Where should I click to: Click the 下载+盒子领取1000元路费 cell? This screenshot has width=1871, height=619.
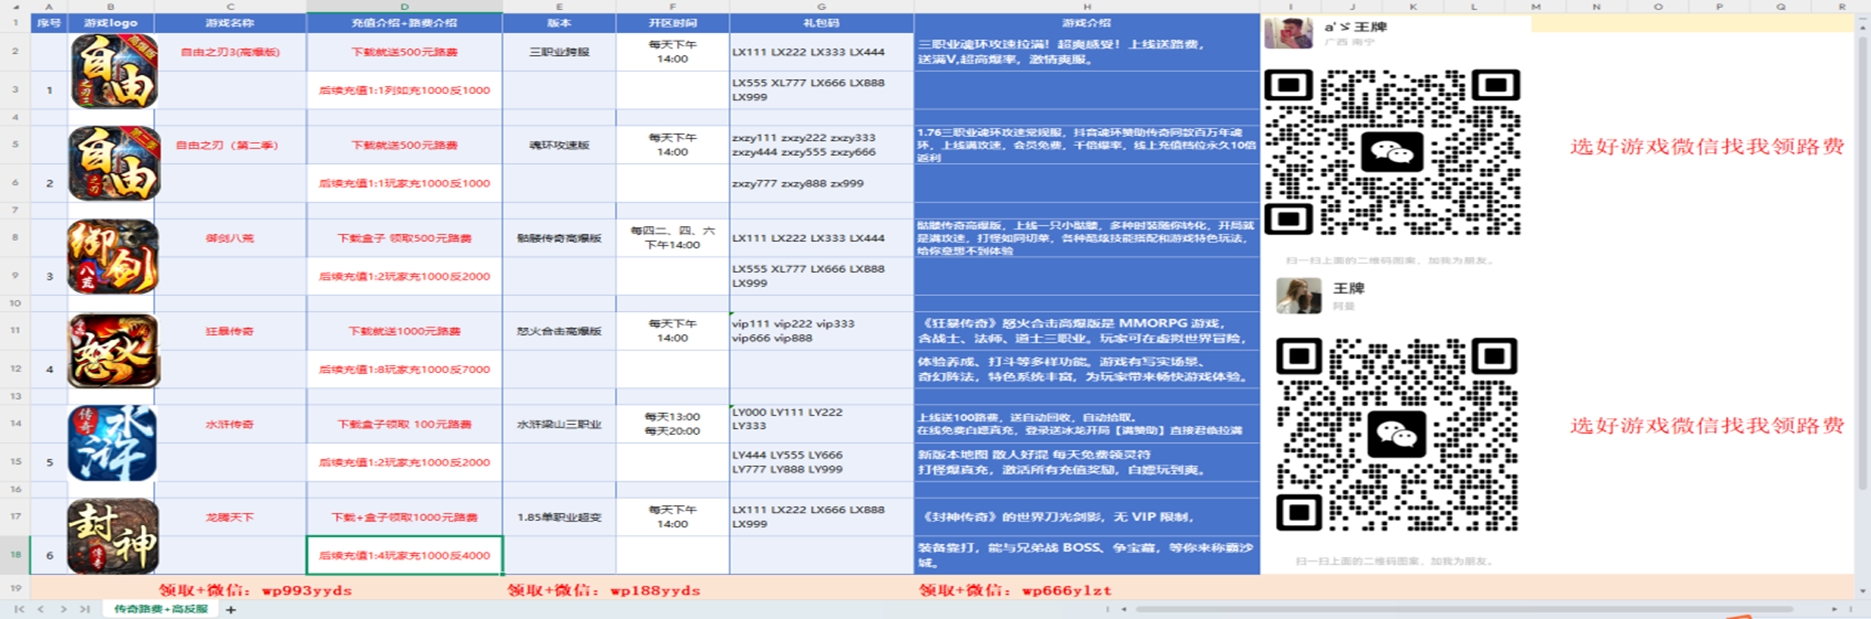(x=404, y=517)
